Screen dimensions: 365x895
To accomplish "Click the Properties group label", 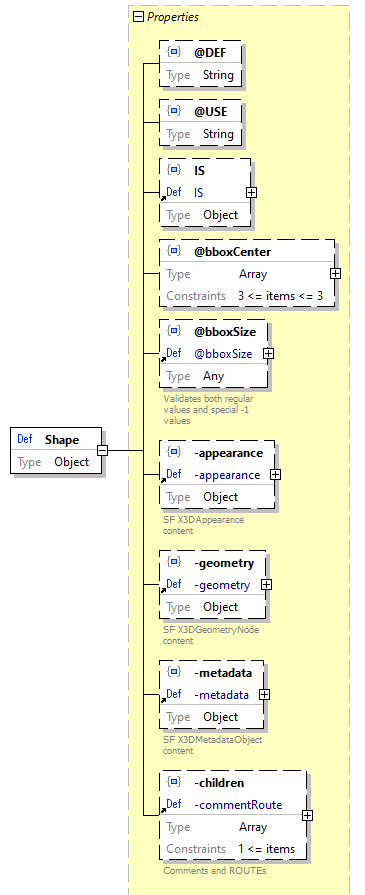I will 173,17.
